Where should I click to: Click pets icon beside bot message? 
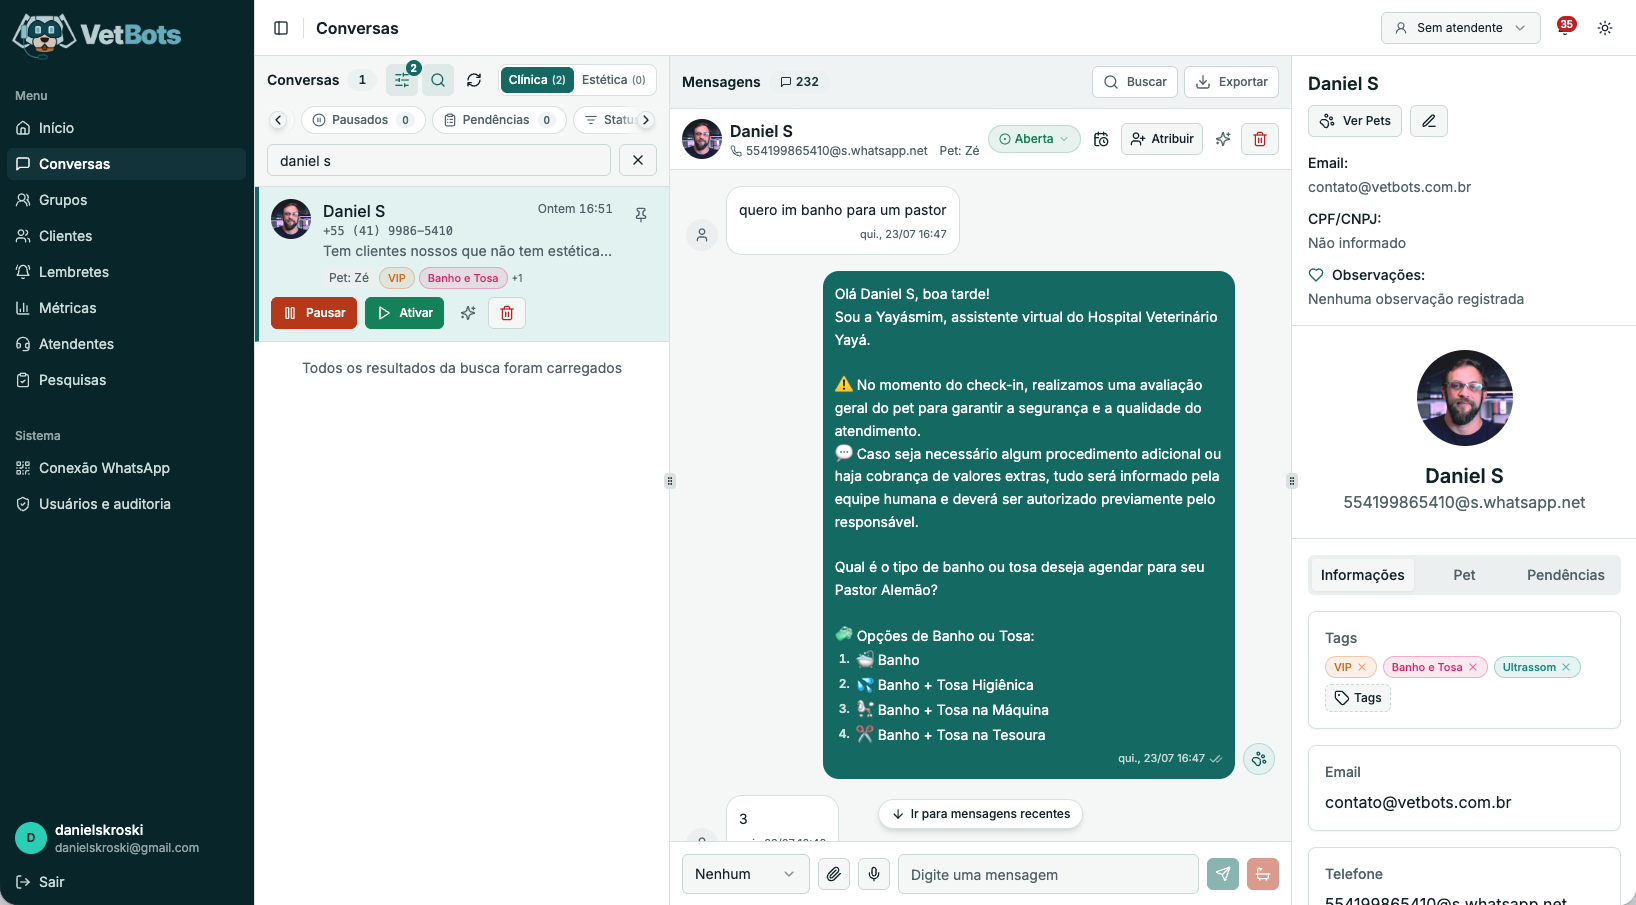click(1259, 759)
